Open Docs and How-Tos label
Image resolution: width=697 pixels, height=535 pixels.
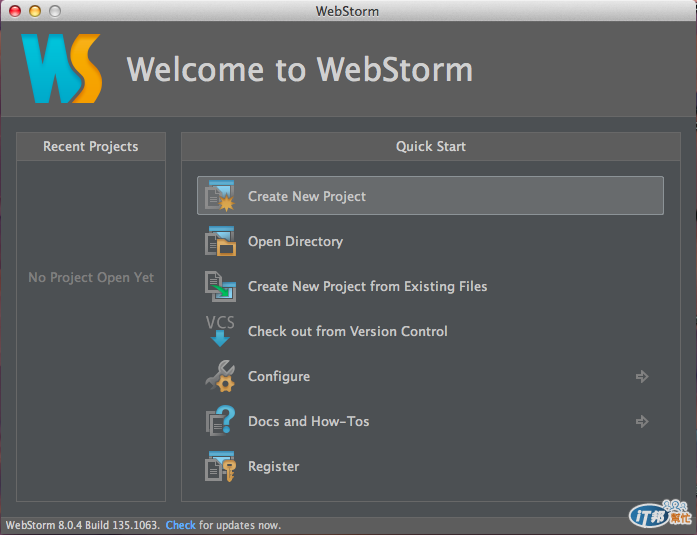point(308,421)
